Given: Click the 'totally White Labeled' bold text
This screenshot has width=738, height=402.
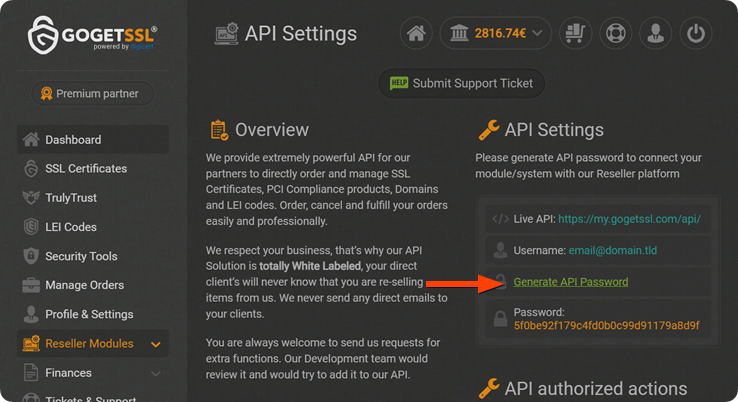Looking at the screenshot, I should pyautogui.click(x=310, y=266).
